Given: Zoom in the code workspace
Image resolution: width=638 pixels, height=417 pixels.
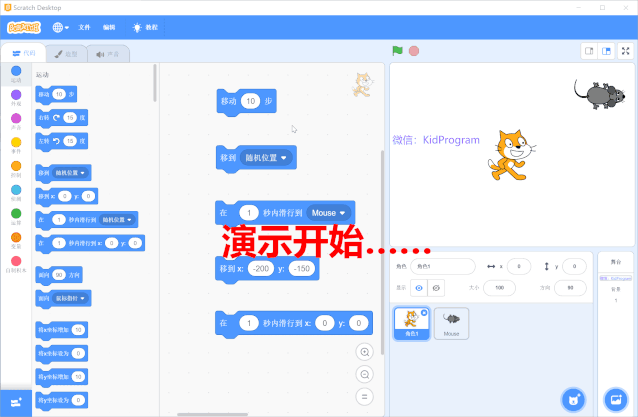Looking at the screenshot, I should [365, 352].
